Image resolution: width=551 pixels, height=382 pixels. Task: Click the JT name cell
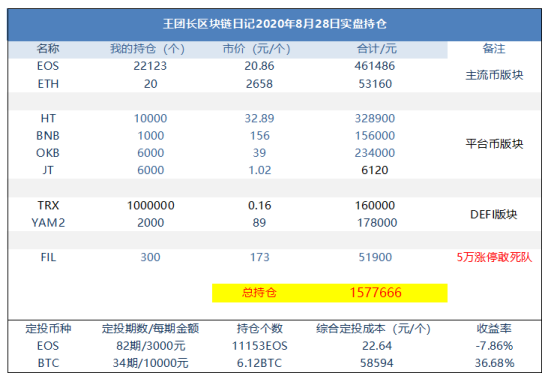coord(48,170)
